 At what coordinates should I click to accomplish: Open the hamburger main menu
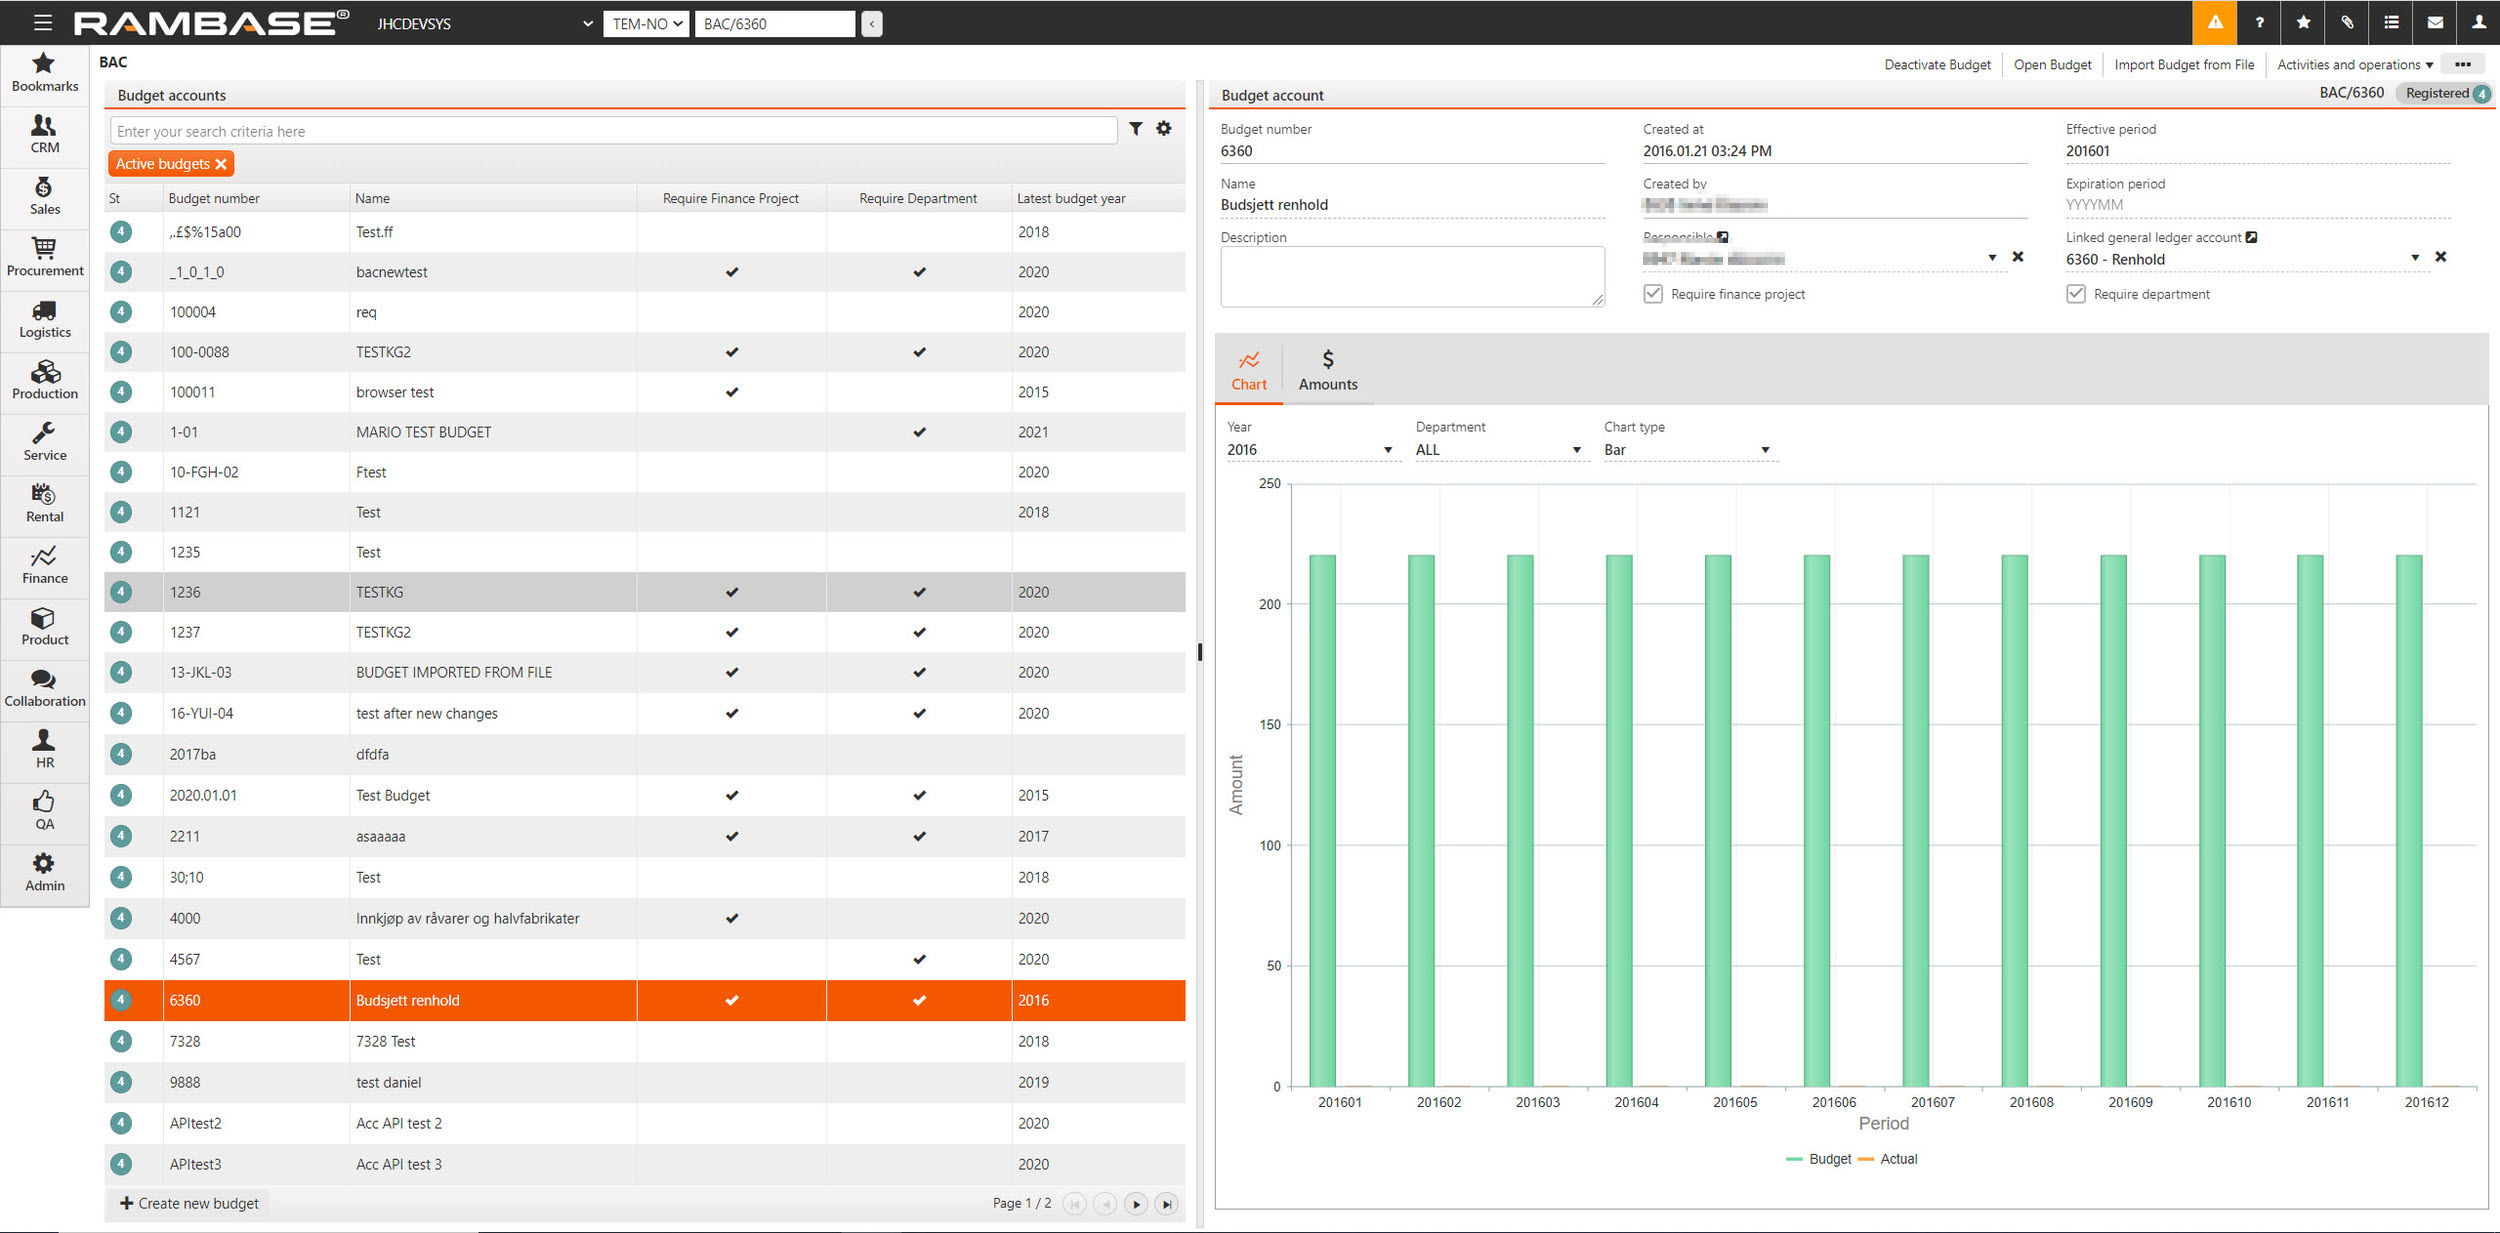coord(42,23)
